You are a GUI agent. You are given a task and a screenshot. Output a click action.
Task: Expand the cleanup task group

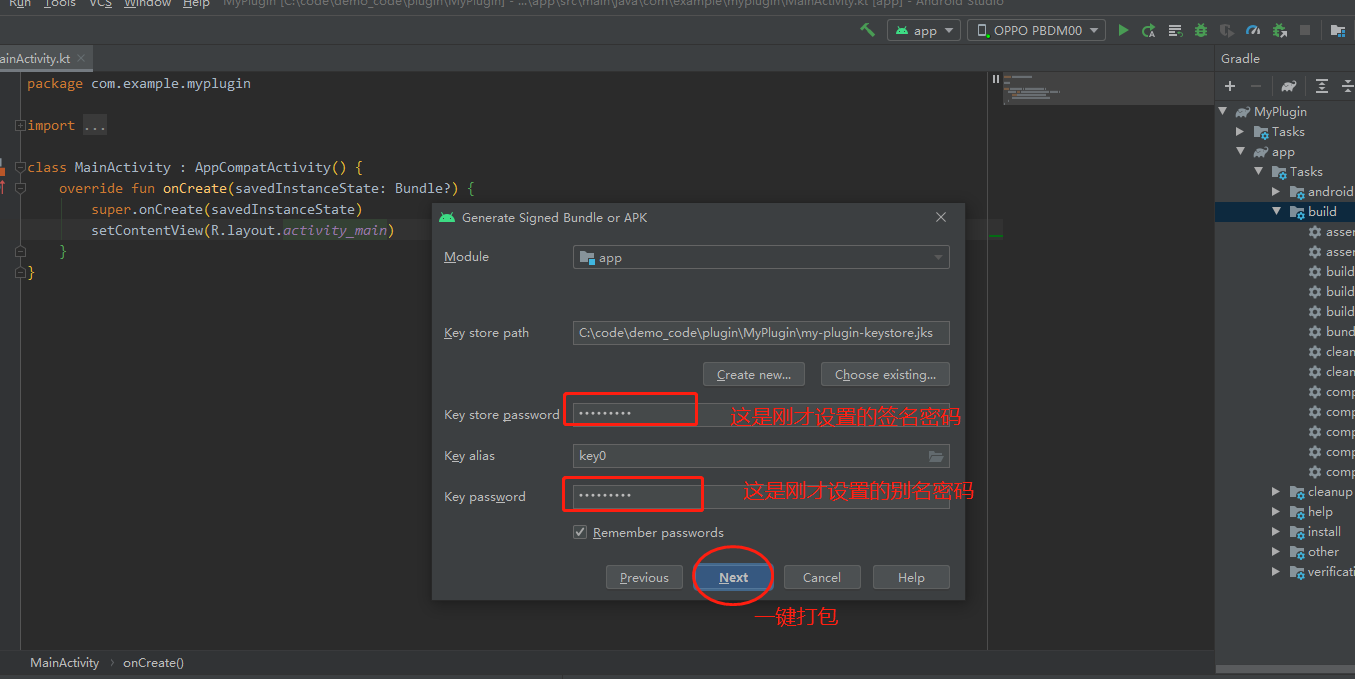pos(1276,491)
